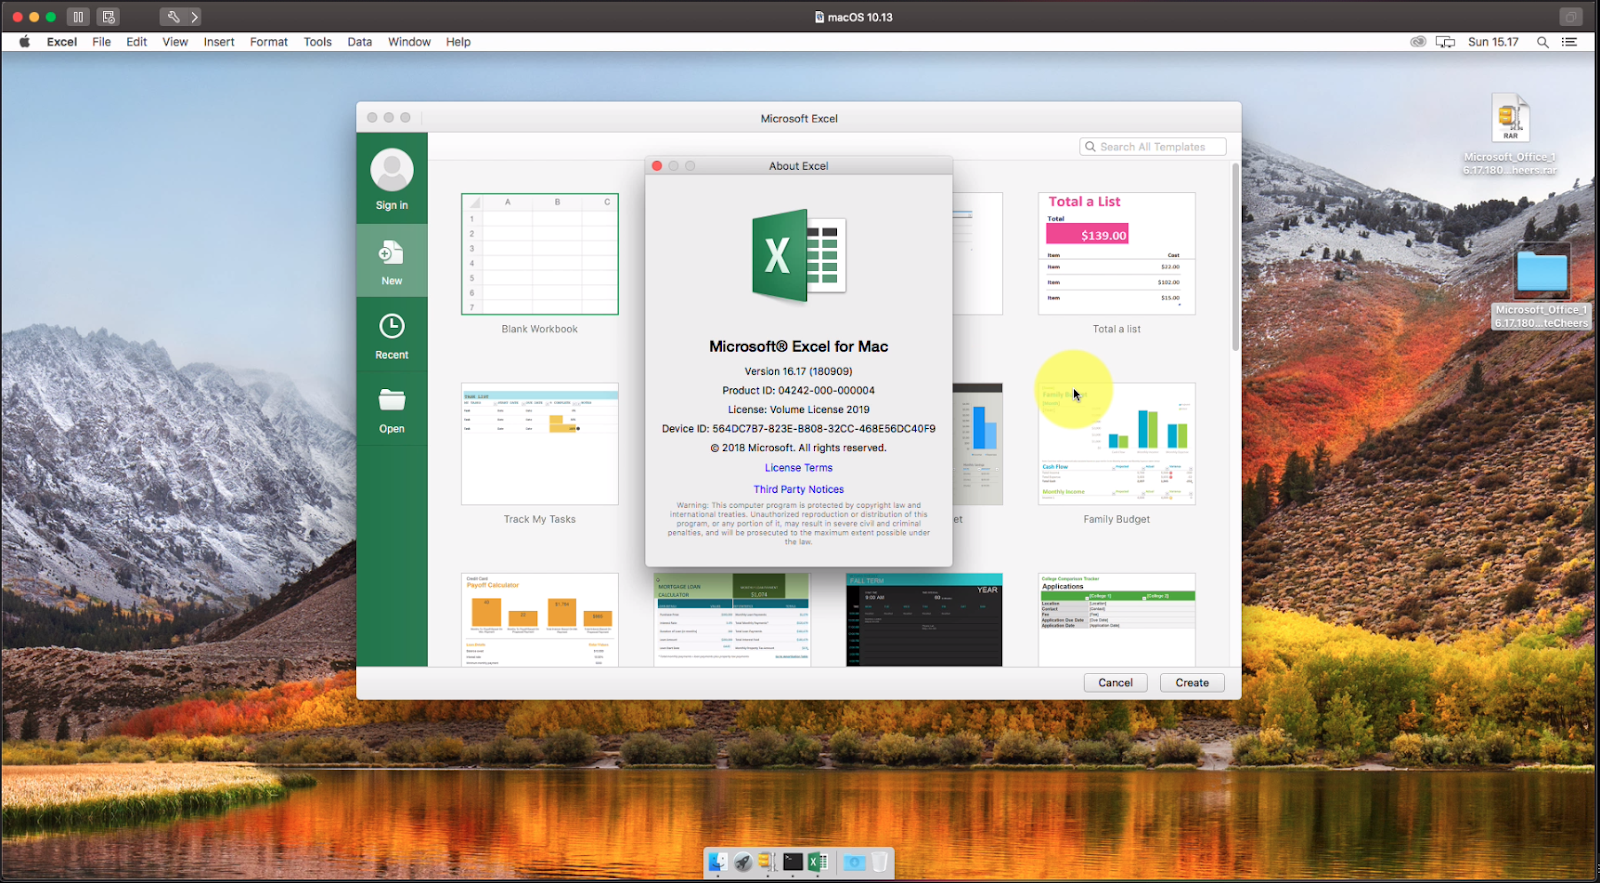Click the VM window tiling icon top-right
Image resolution: width=1600 pixels, height=883 pixels.
click(1571, 17)
